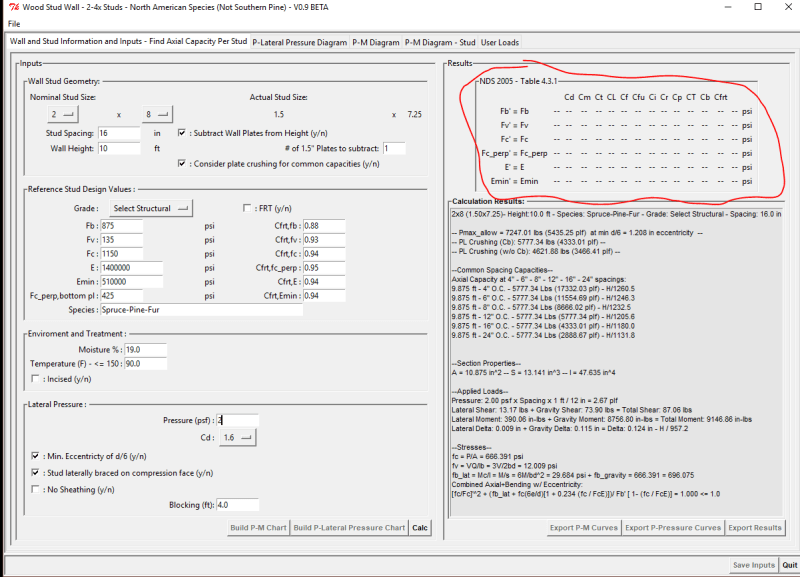
Task: Enable the No Sheathing checkbox
Action: (x=35, y=489)
